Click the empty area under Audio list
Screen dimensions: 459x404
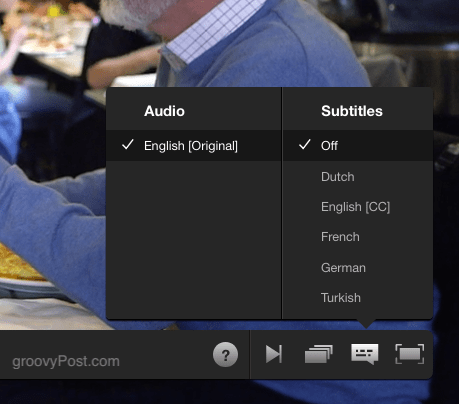click(194, 240)
